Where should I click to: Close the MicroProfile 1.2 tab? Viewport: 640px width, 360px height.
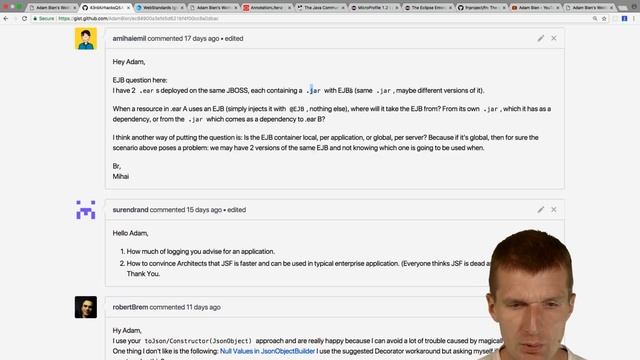tap(397, 7)
